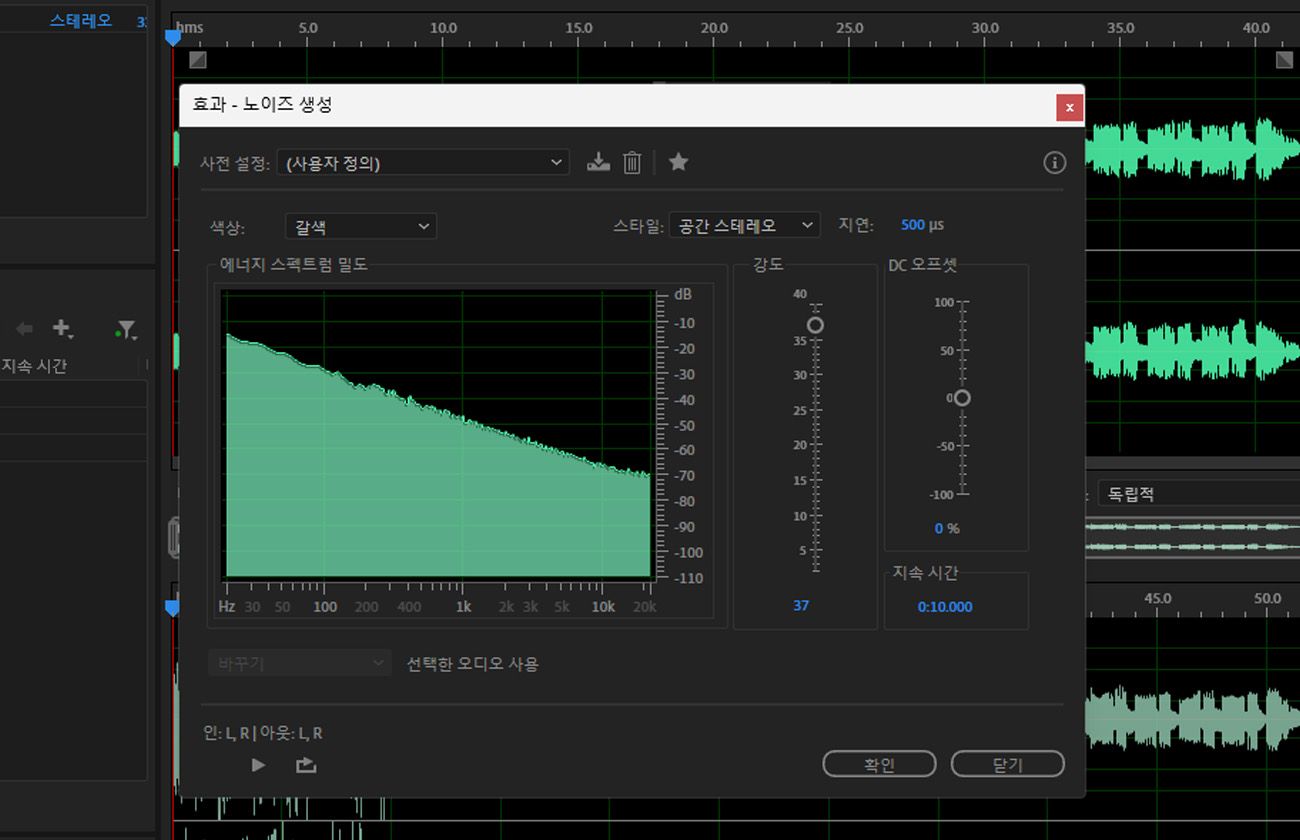Click the fade handle above the waveform
1300x840 pixels.
197,60
